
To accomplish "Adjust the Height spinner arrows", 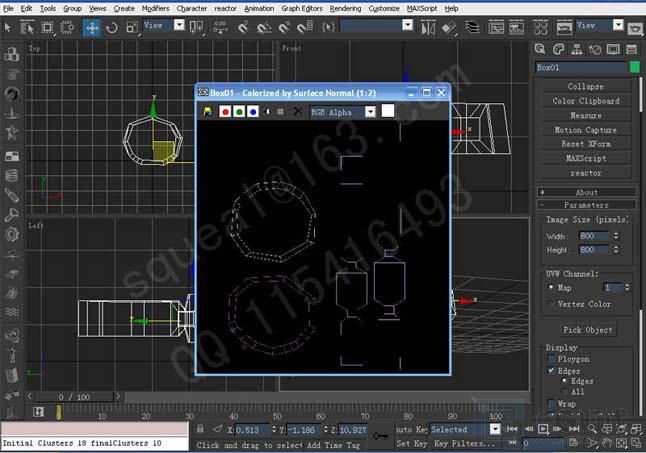I will (x=616, y=250).
